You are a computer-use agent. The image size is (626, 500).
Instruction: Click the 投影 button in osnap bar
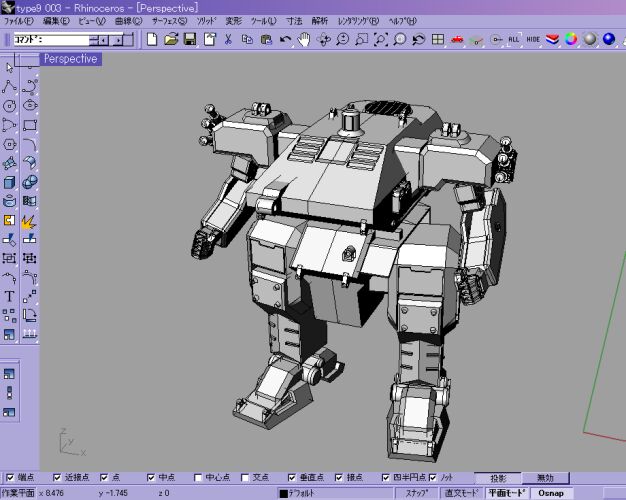click(x=498, y=478)
